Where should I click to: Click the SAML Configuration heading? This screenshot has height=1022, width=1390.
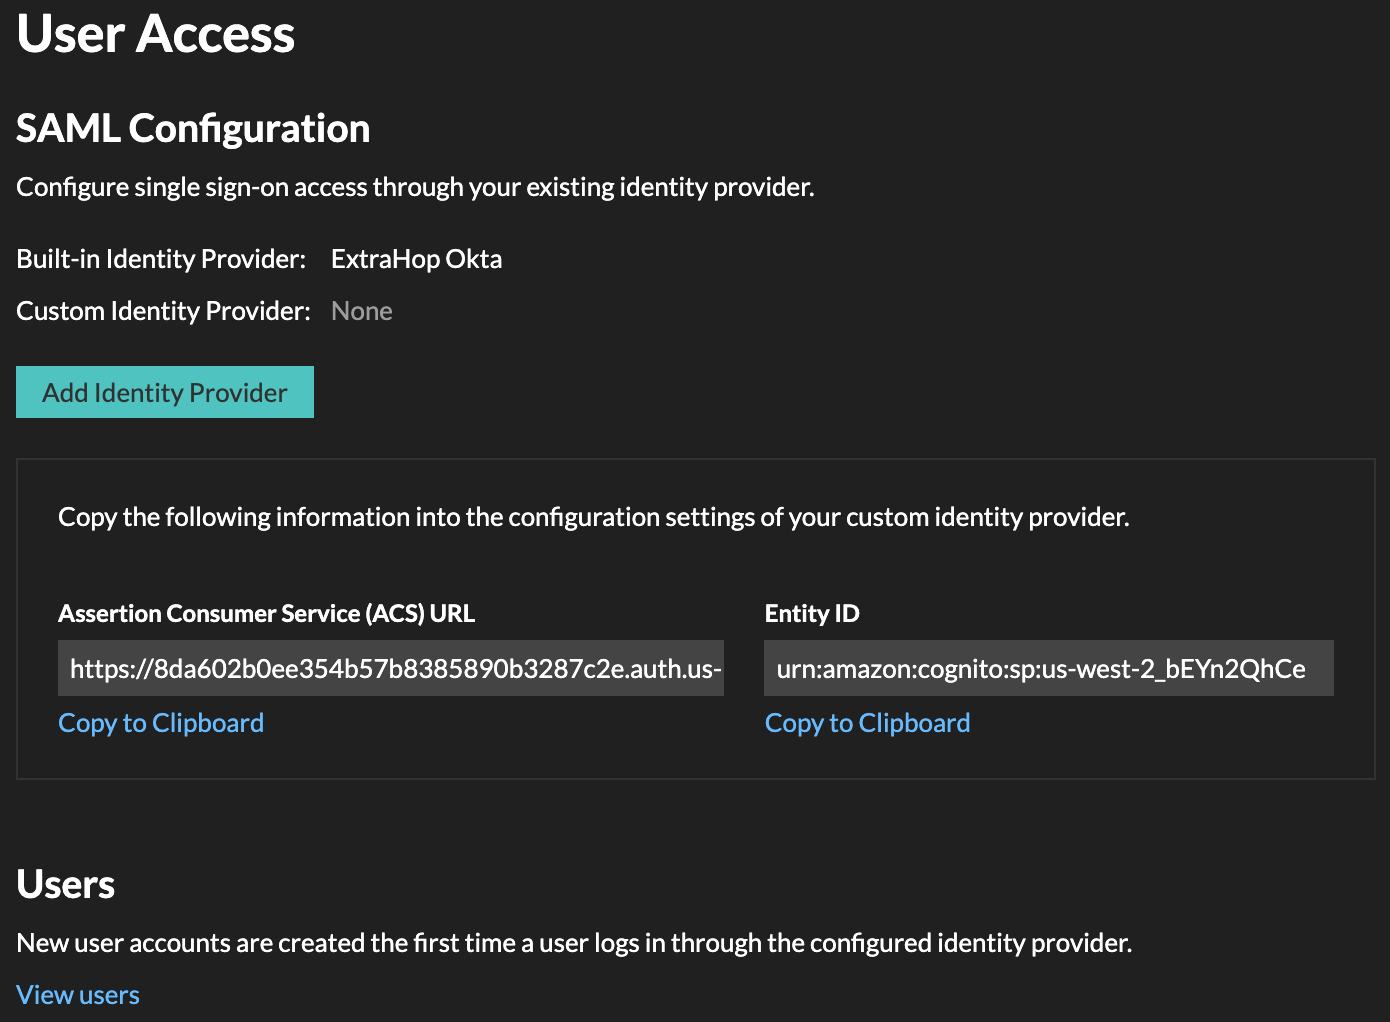(x=193, y=128)
